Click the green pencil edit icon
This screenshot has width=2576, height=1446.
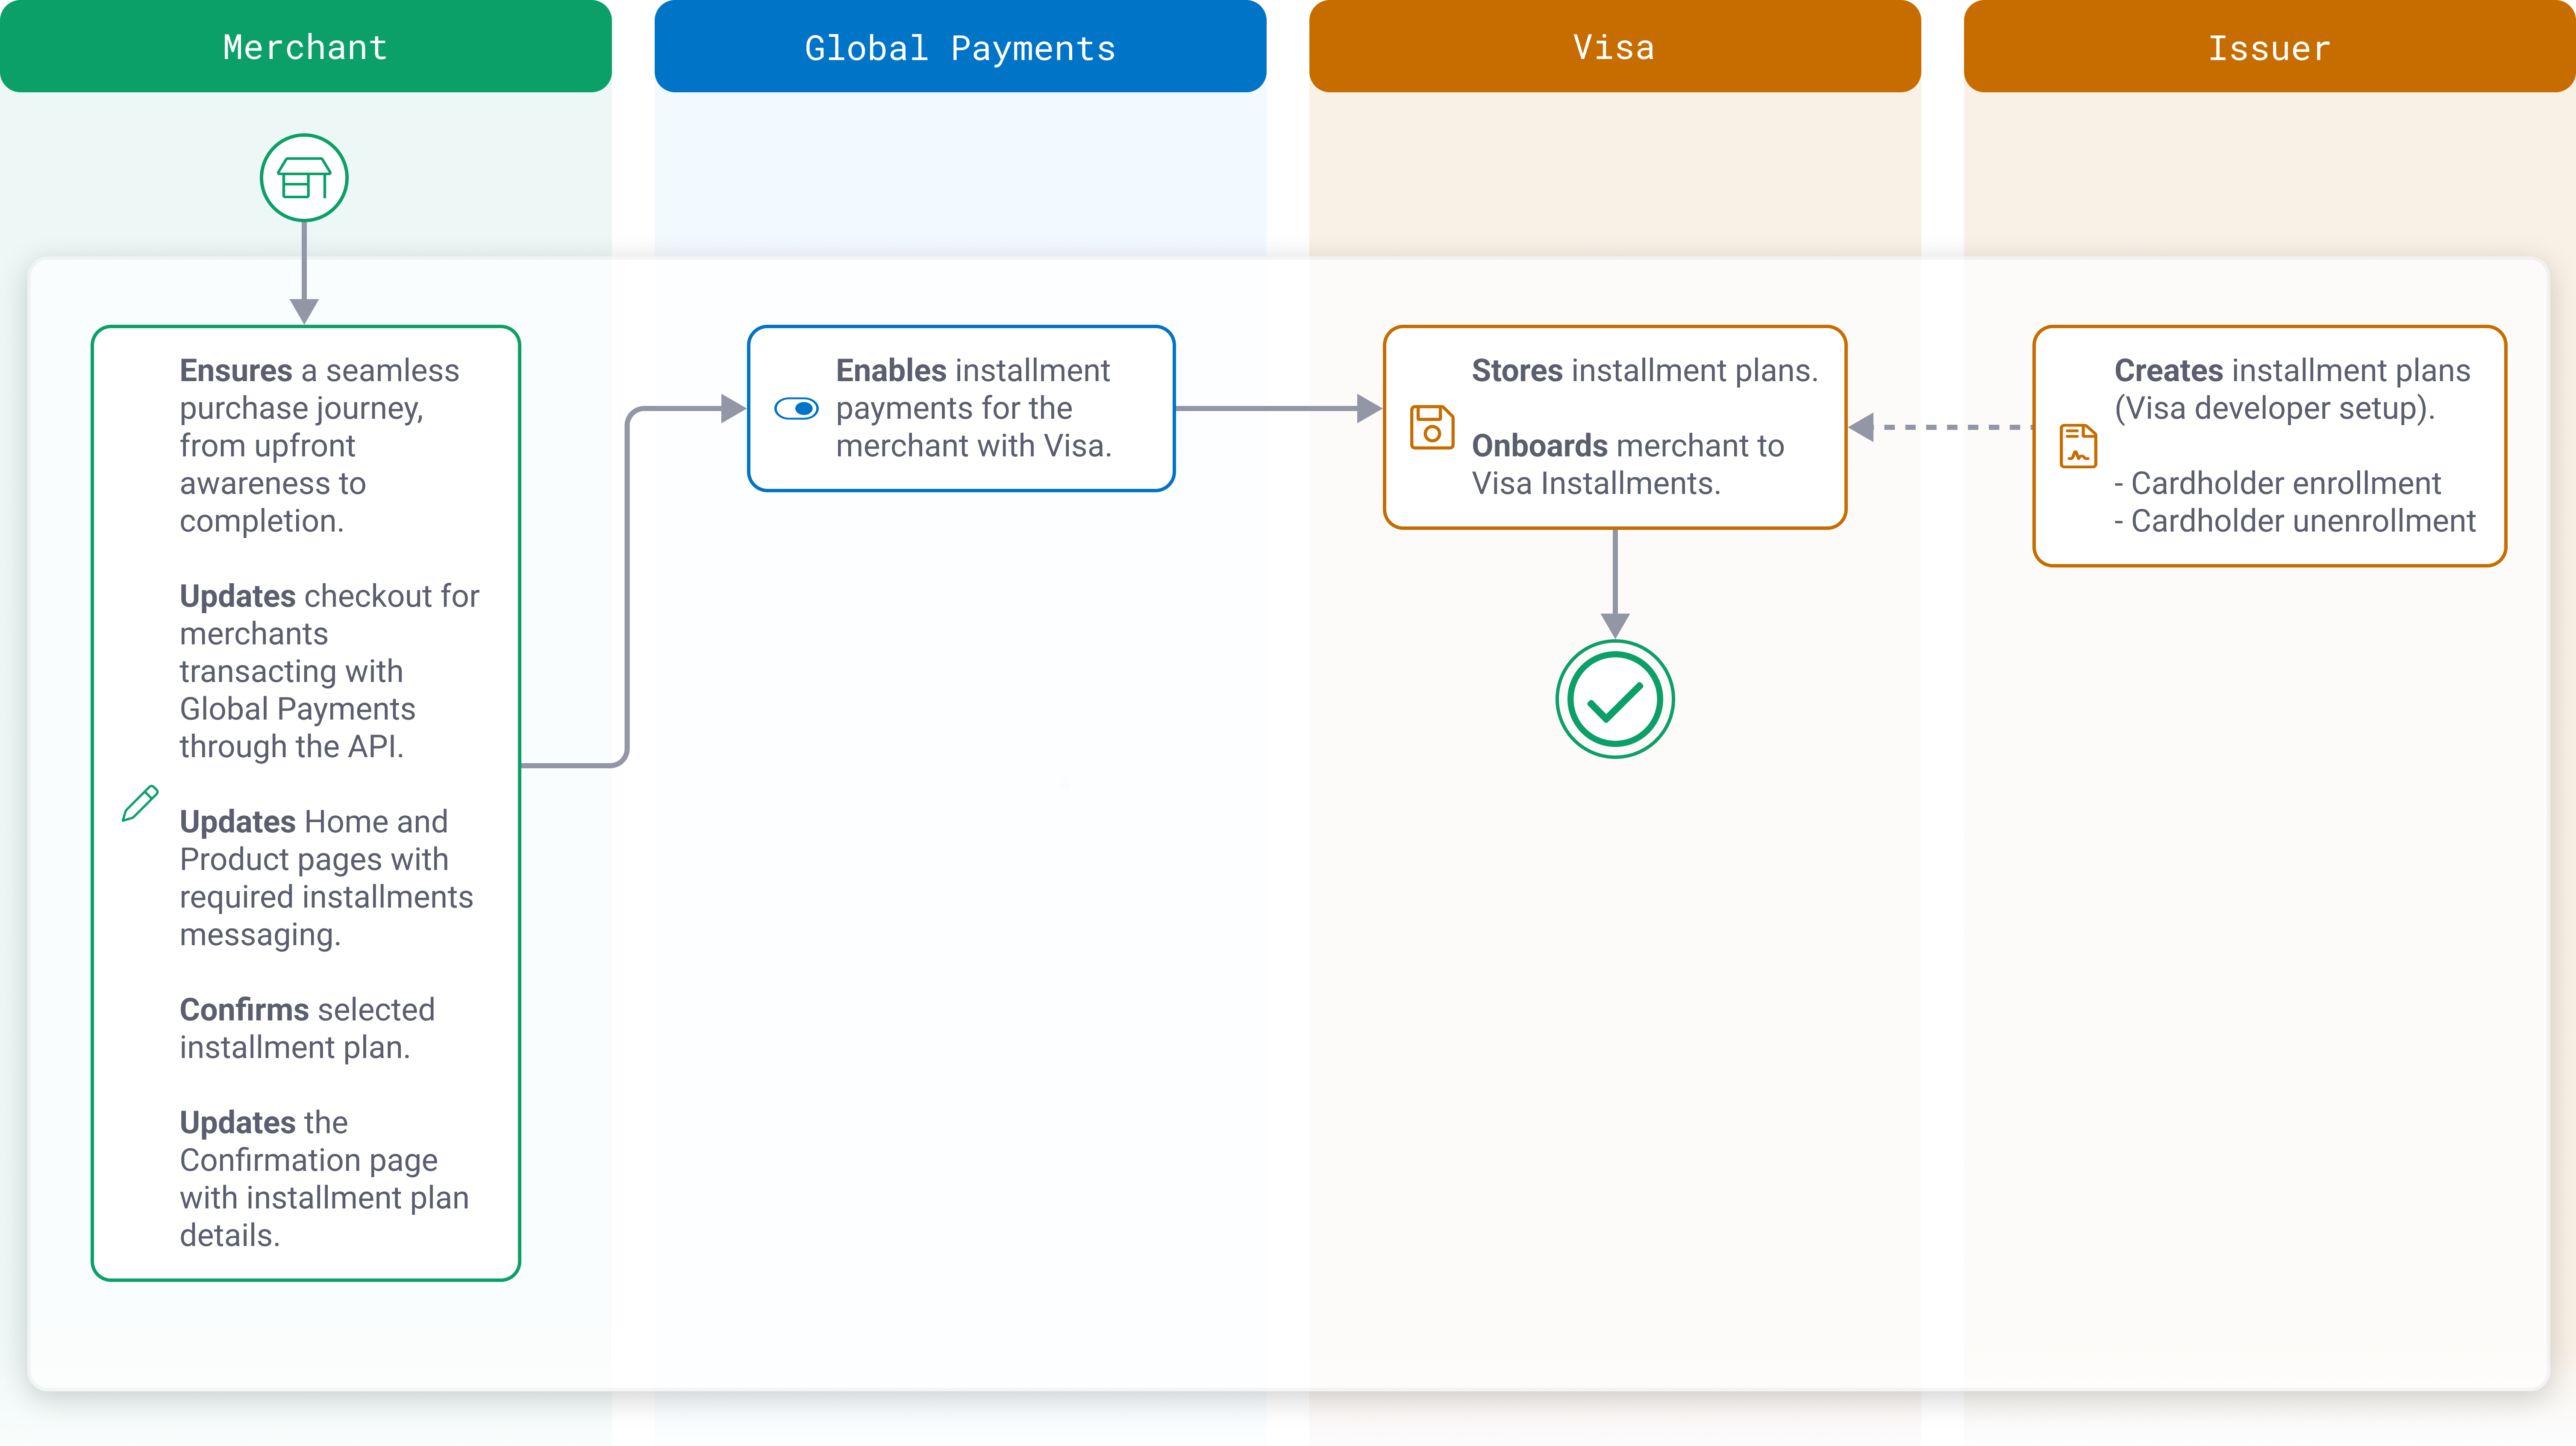140,804
